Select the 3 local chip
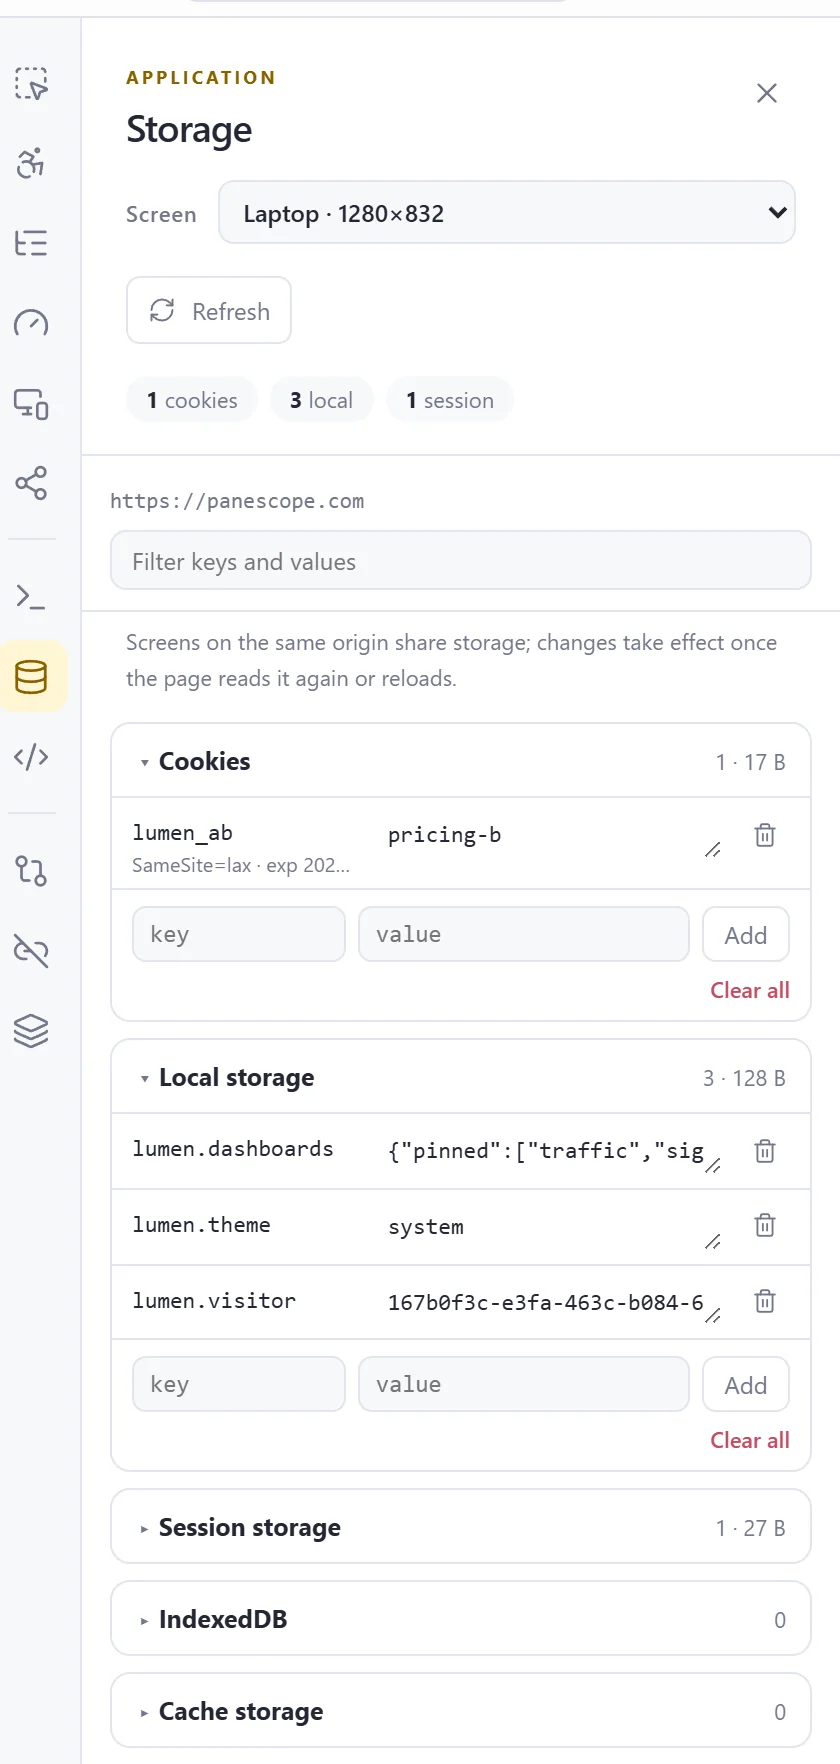This screenshot has height=1764, width=840. (321, 400)
